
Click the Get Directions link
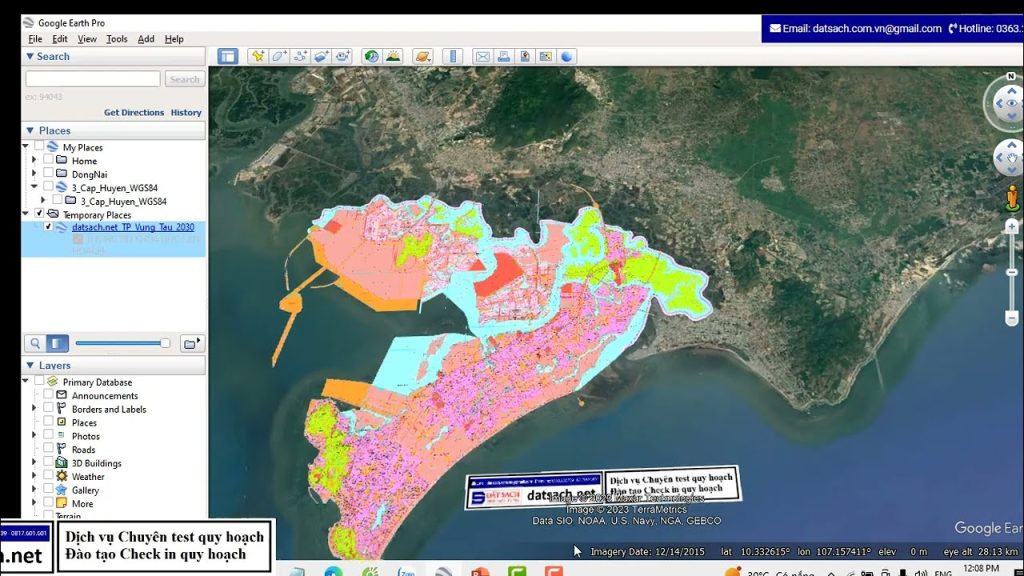134,113
